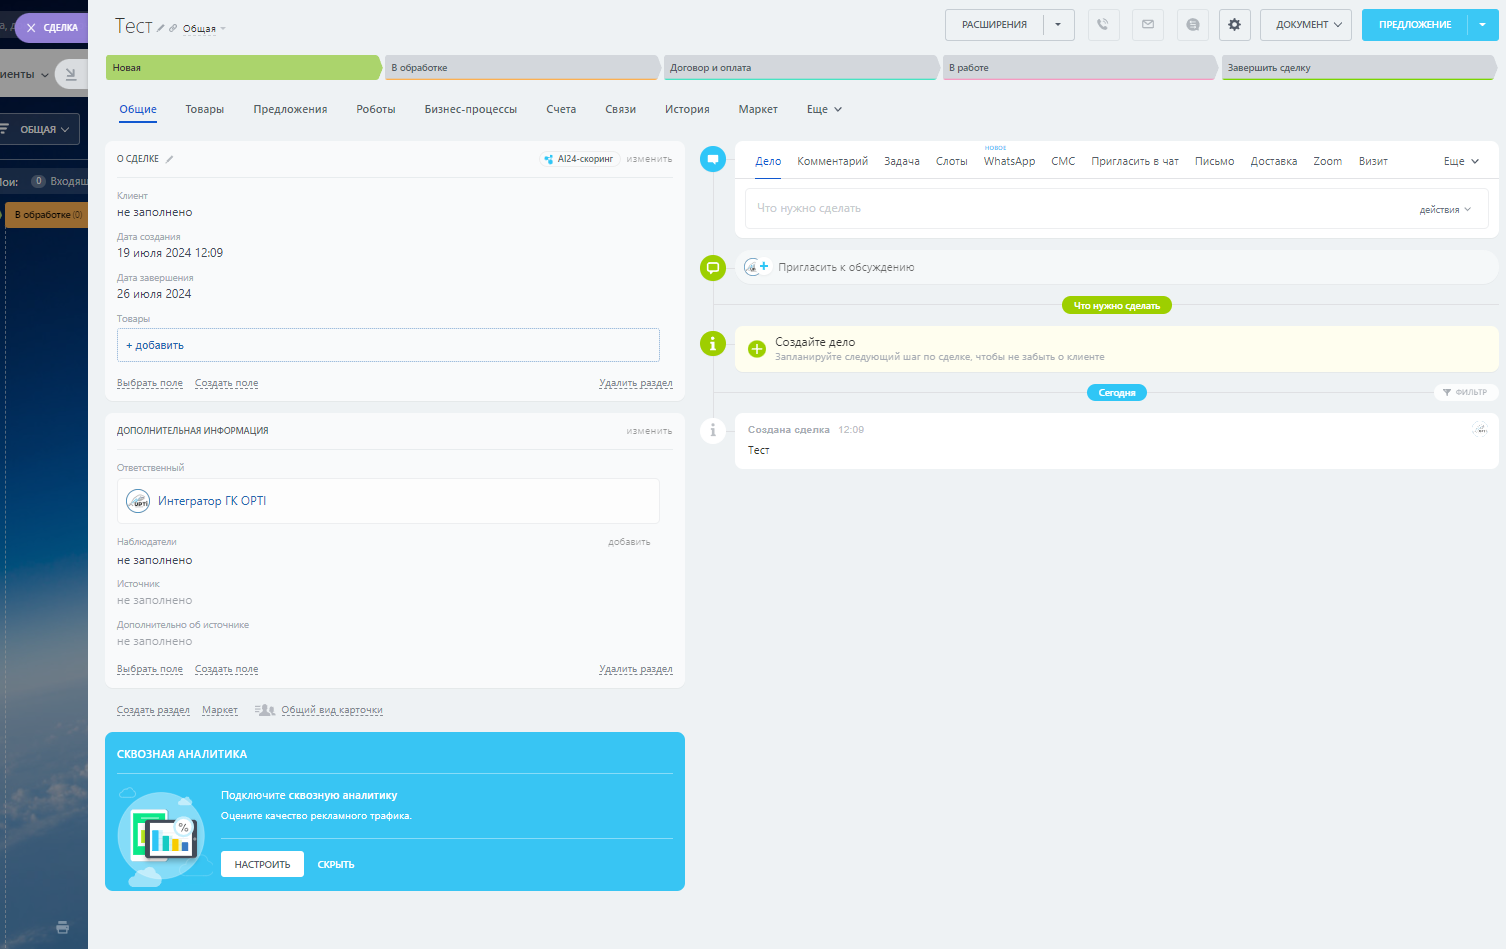Expand the Еще menu in the deal tabs
The width and height of the screenshot is (1506, 949).
(x=824, y=109)
